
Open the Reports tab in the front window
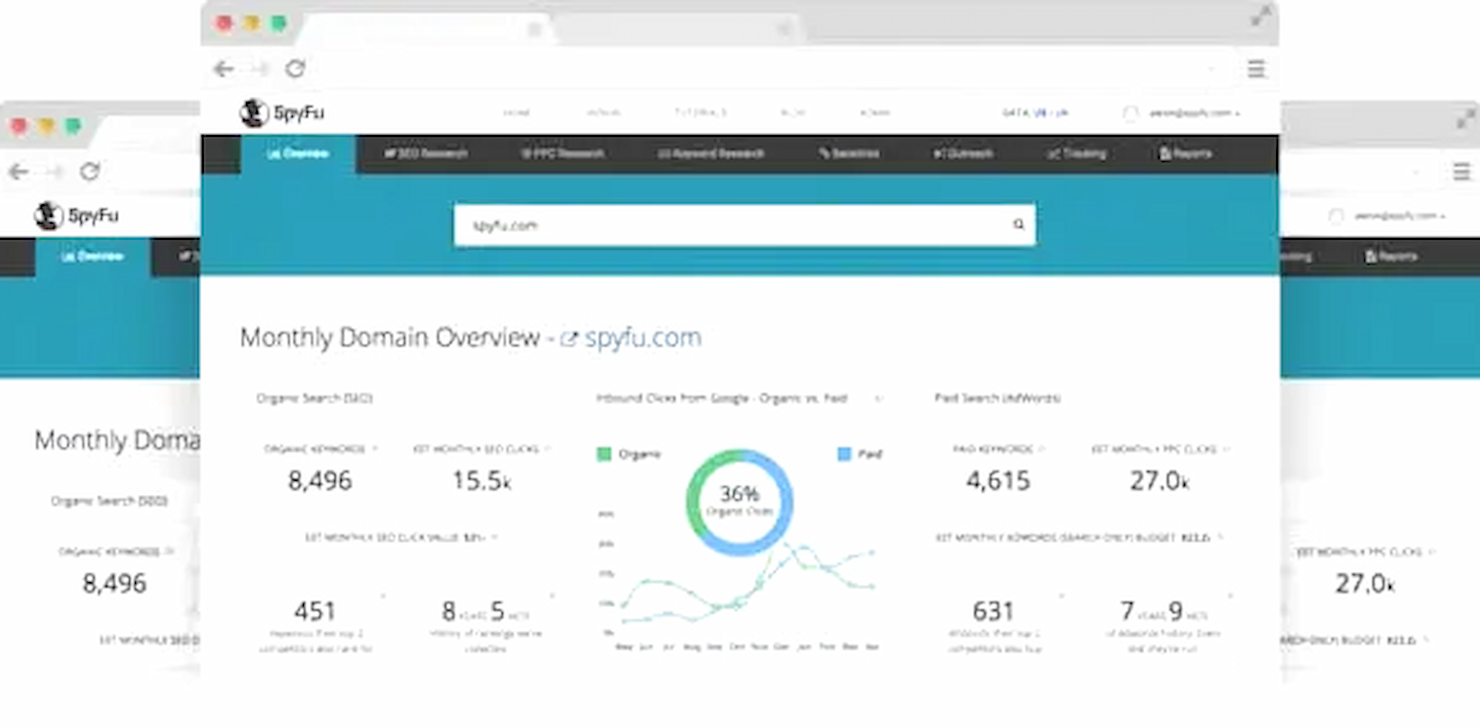(1185, 154)
